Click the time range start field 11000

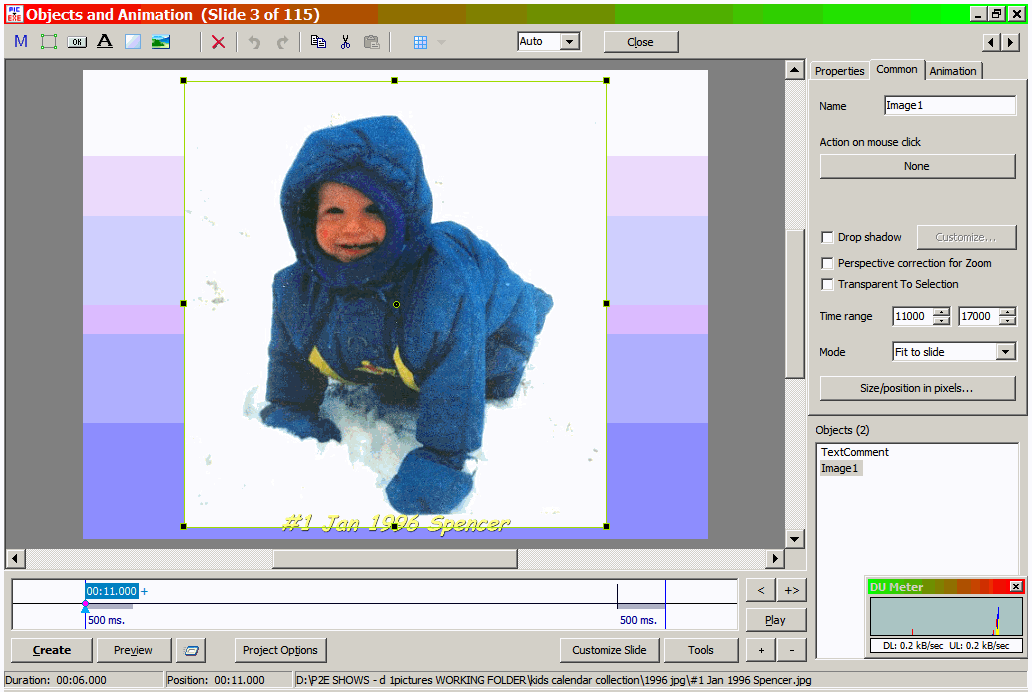click(913, 316)
